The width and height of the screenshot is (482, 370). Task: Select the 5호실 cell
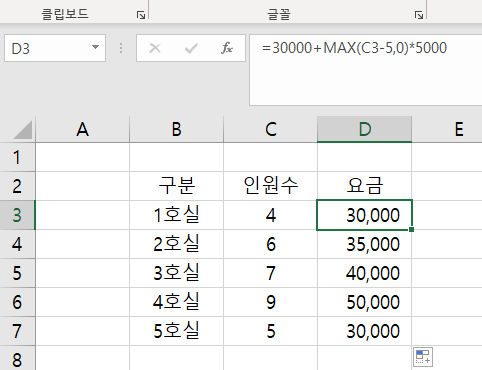pyautogui.click(x=176, y=331)
